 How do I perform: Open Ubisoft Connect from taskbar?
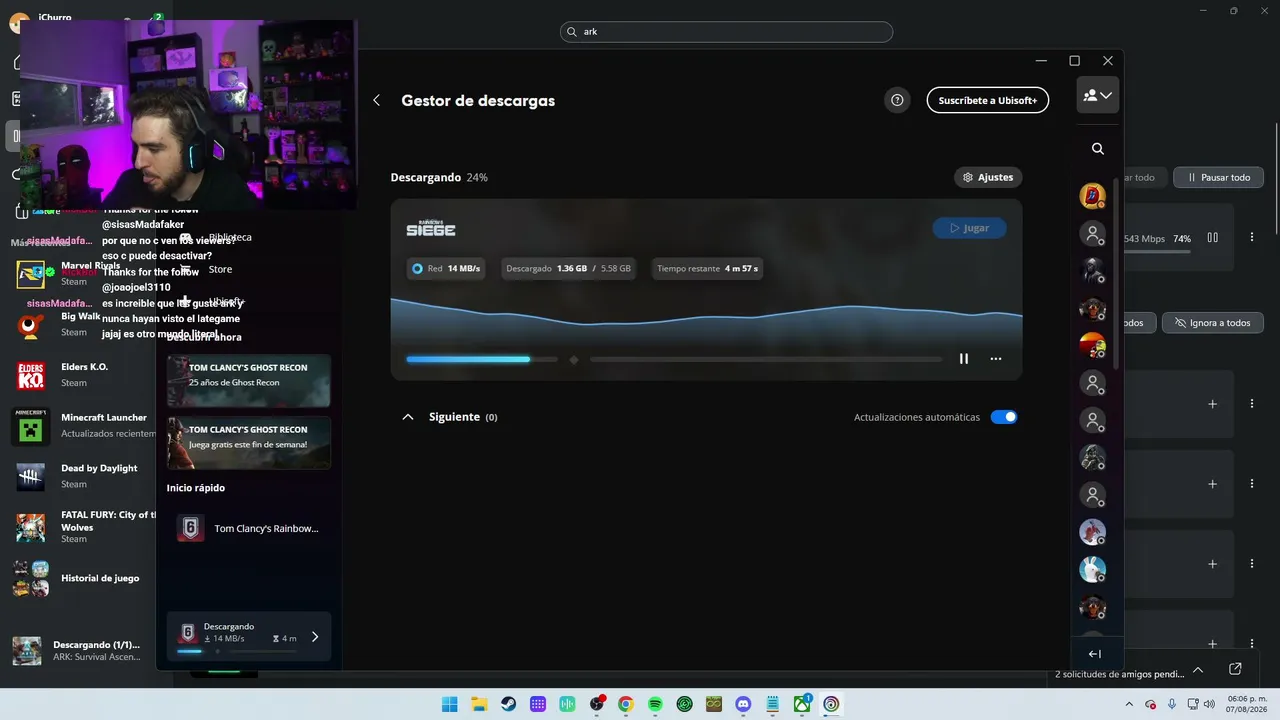coord(831,704)
